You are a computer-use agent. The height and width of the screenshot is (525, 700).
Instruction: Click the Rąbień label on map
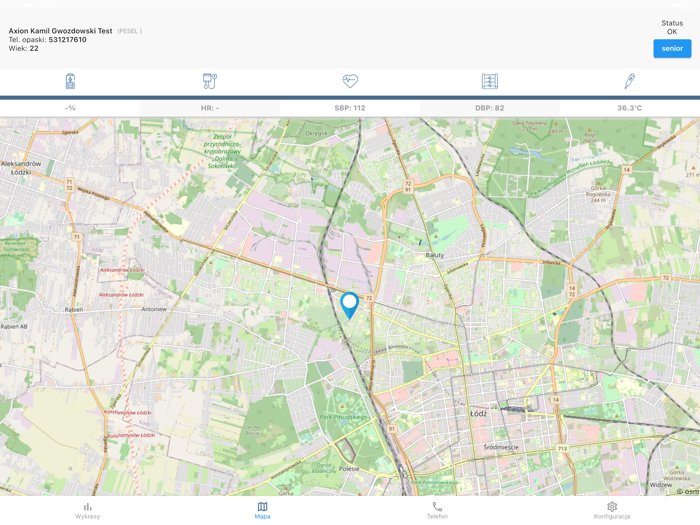coord(74,309)
